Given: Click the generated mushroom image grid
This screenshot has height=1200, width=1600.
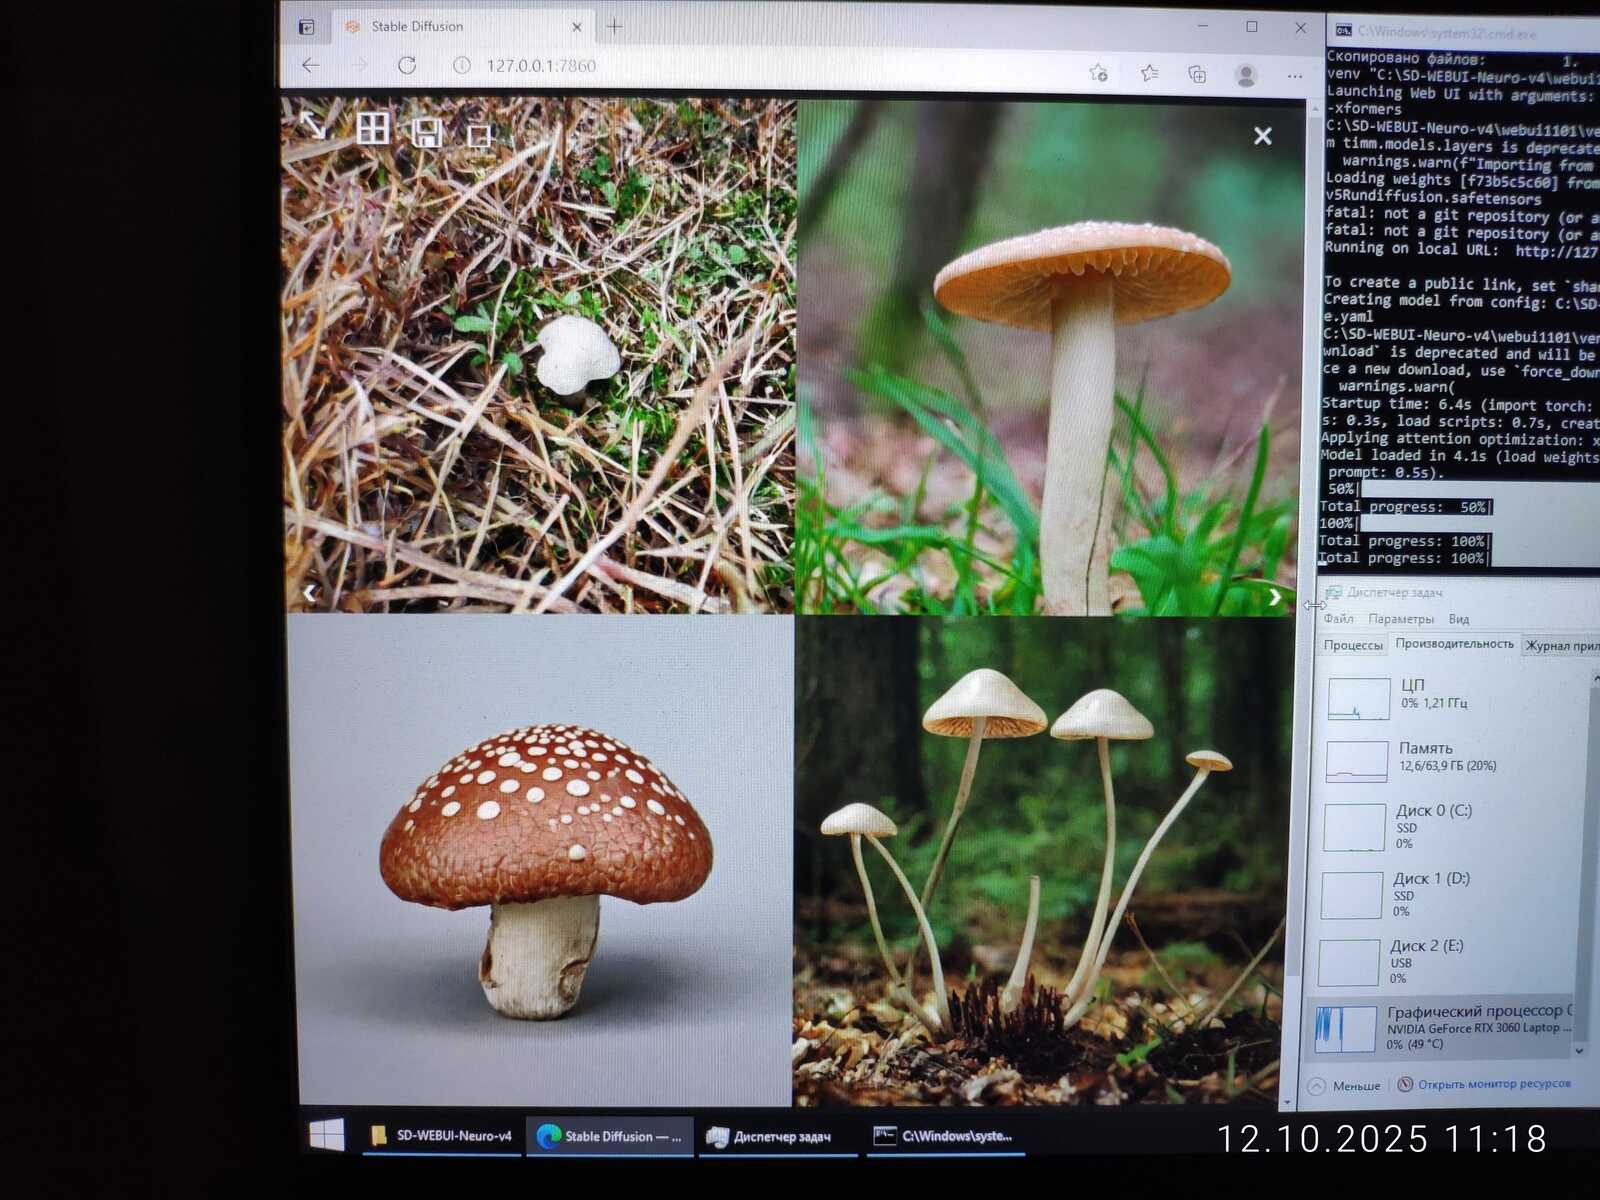Looking at the screenshot, I should (790, 603).
